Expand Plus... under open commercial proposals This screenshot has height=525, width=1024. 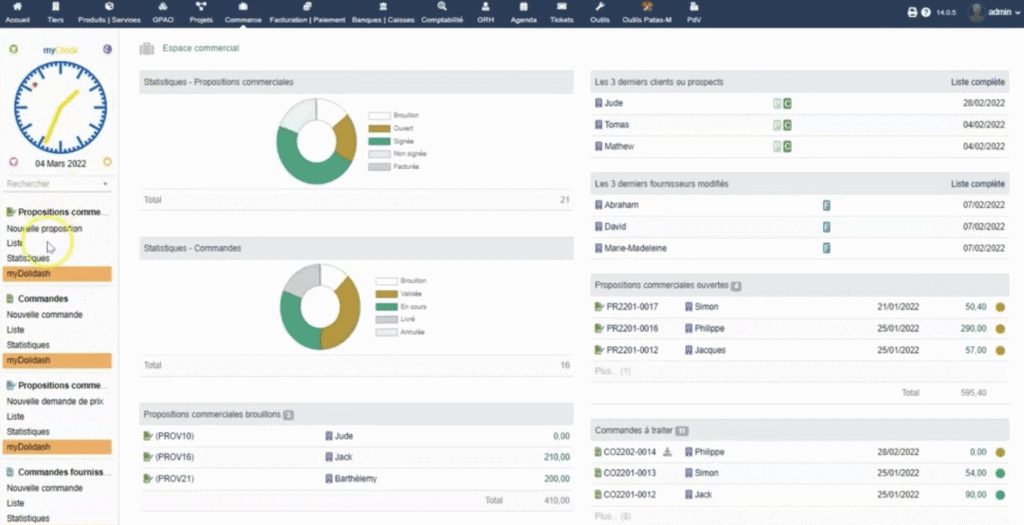[x=612, y=371]
